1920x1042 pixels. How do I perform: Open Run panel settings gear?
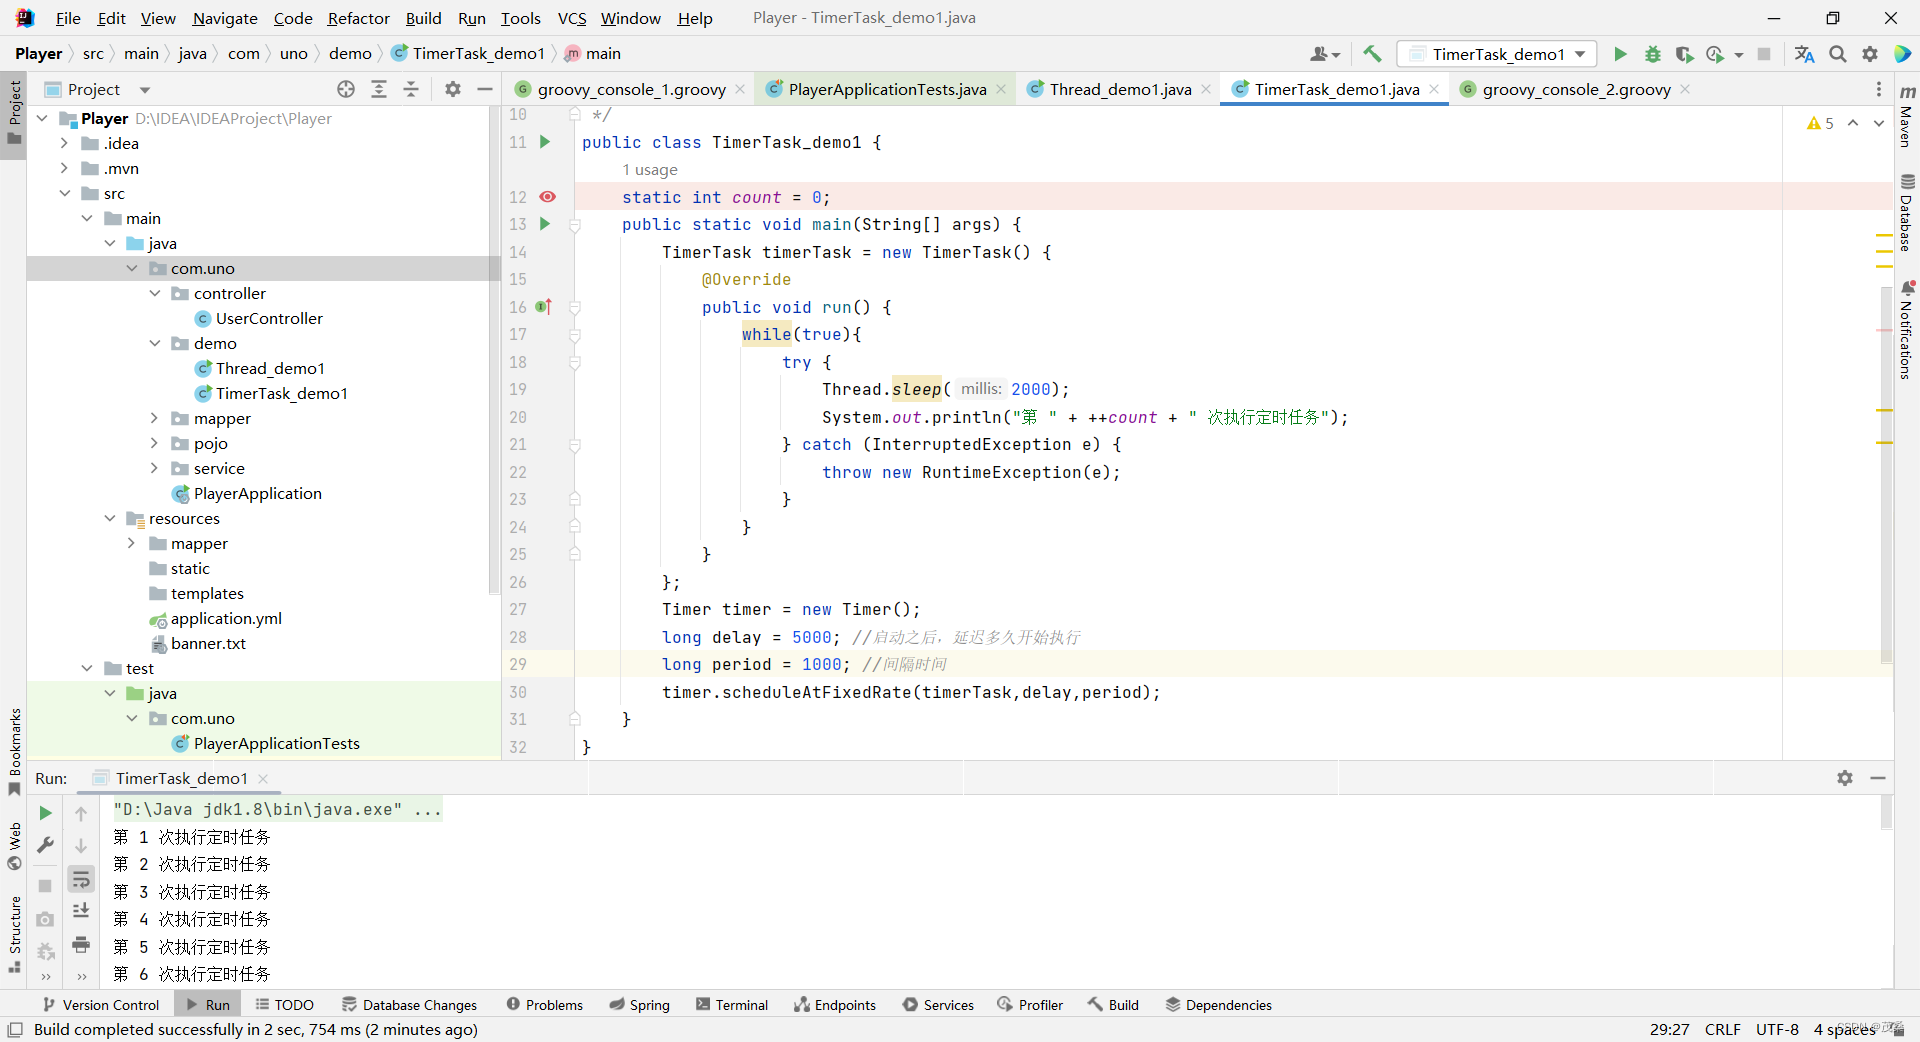point(1845,778)
